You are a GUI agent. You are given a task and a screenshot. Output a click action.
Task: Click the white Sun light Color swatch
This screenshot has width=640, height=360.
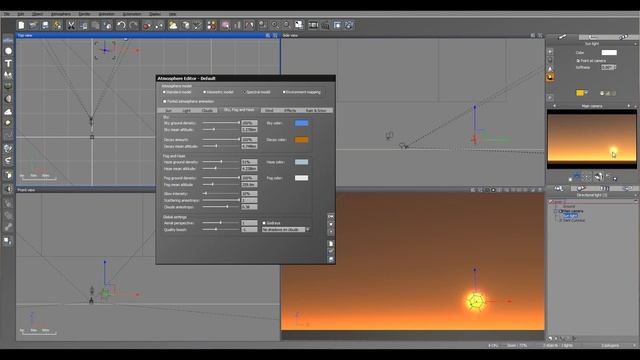click(609, 53)
